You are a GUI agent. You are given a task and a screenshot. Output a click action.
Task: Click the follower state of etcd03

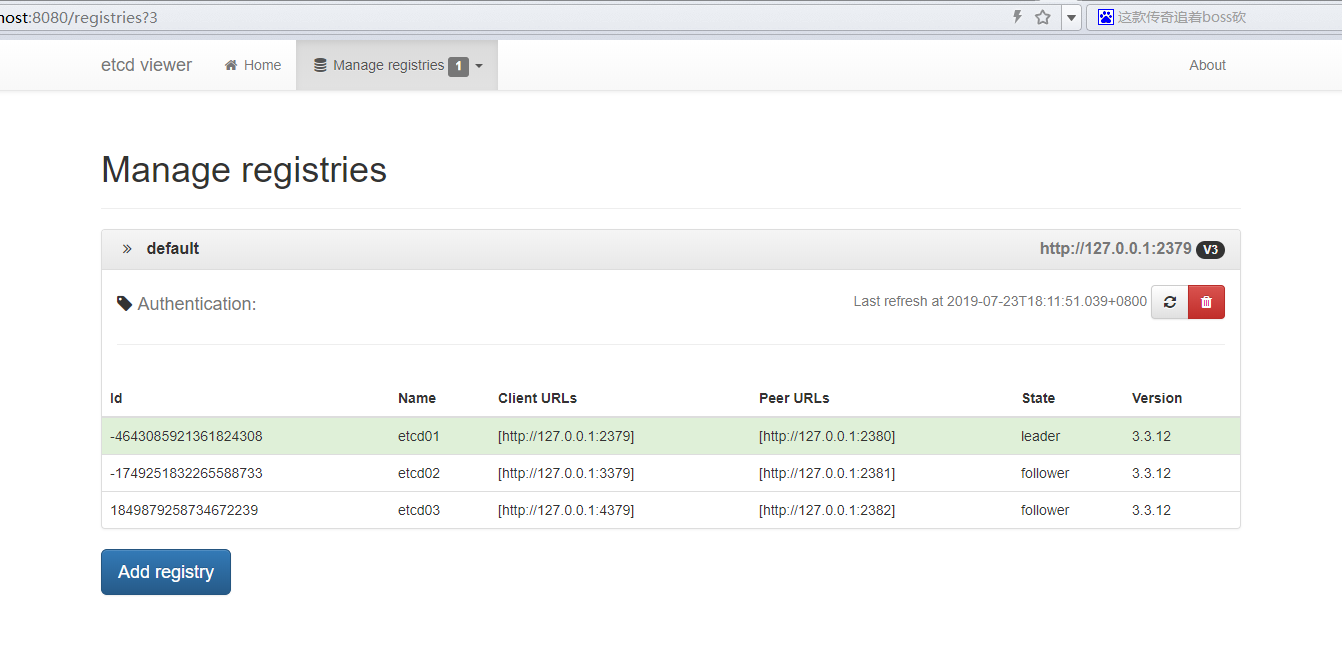coord(1045,510)
